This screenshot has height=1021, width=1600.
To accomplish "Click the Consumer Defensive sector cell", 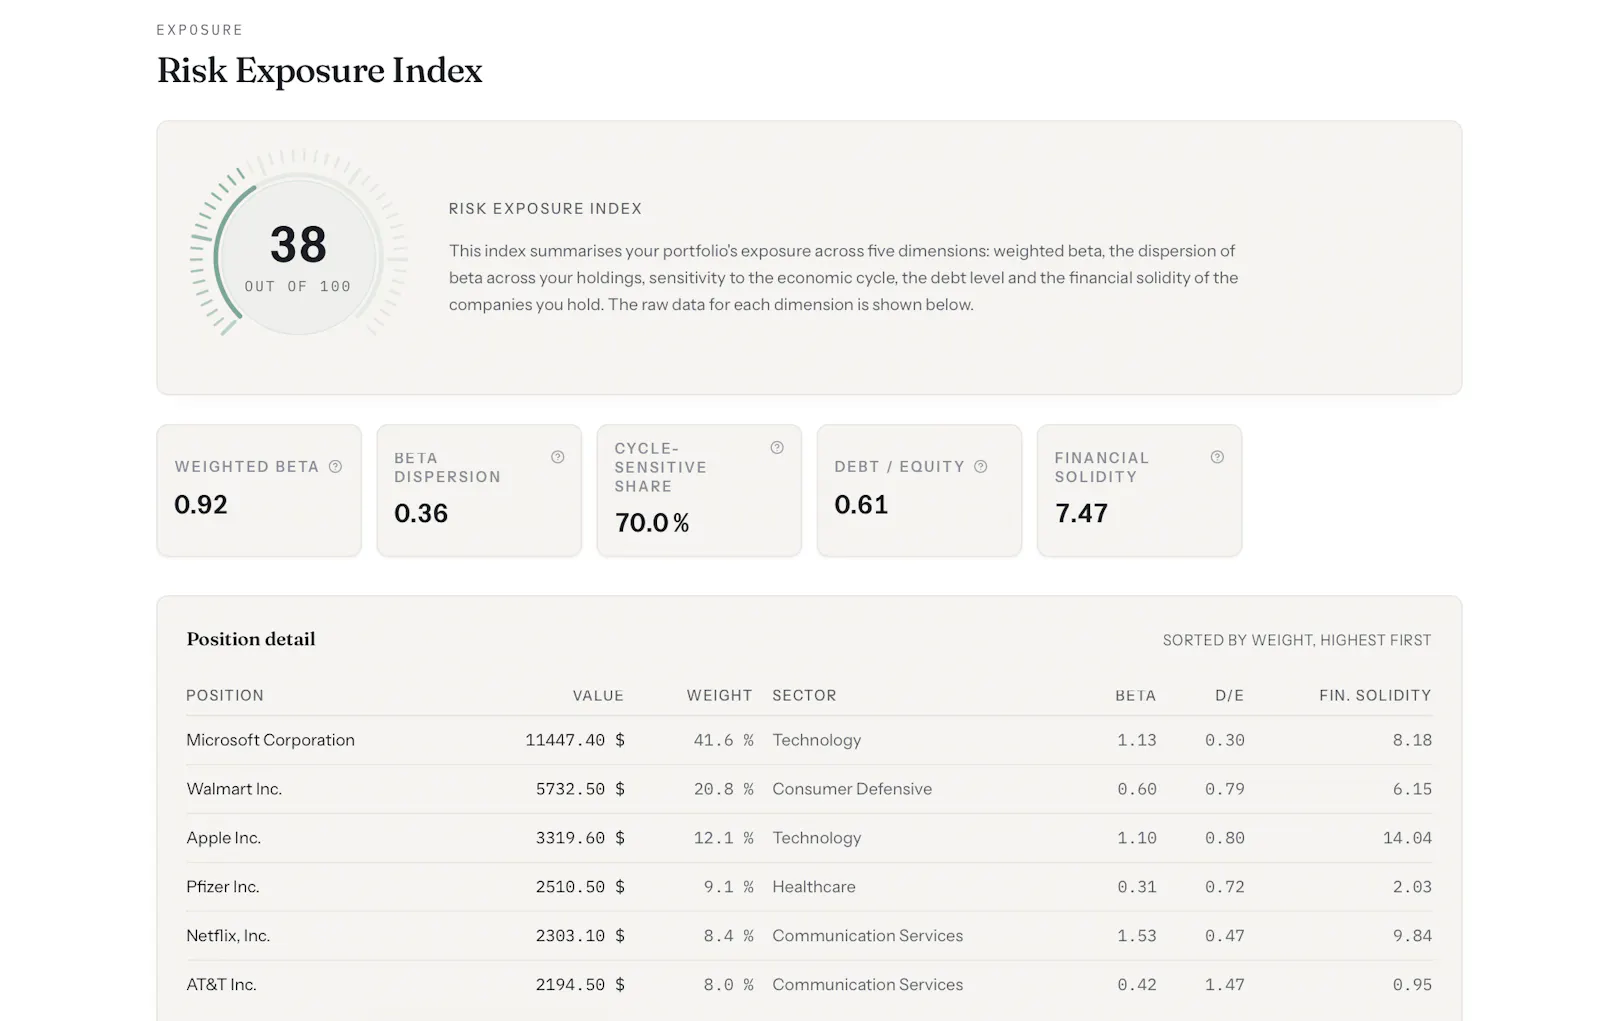I will (852, 789).
